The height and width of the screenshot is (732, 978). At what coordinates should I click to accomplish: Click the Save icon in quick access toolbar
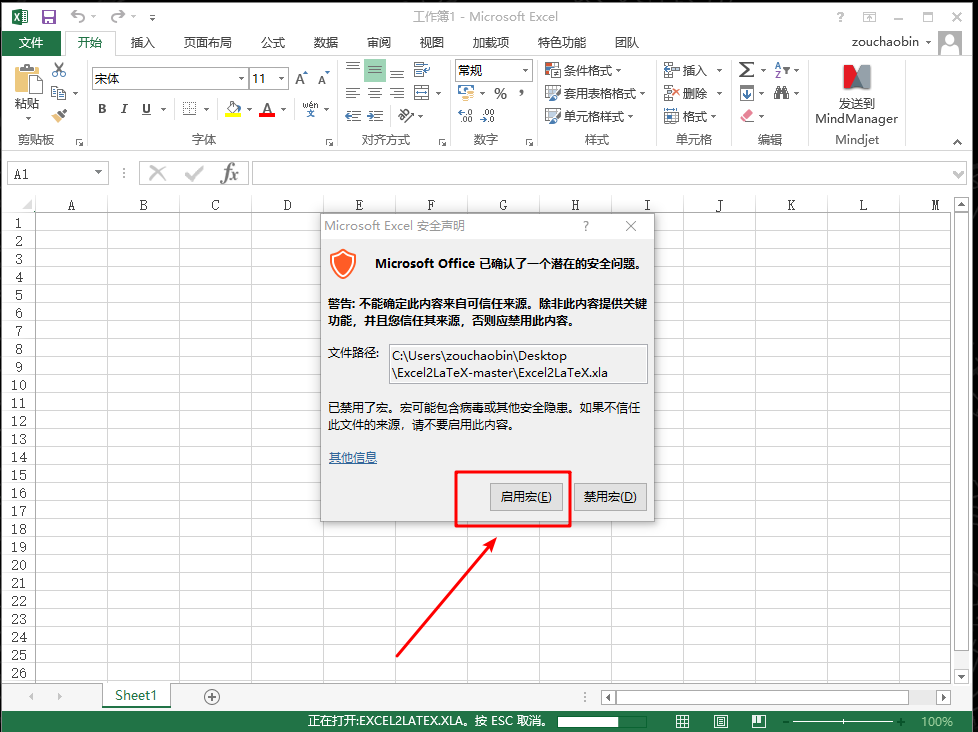click(49, 17)
